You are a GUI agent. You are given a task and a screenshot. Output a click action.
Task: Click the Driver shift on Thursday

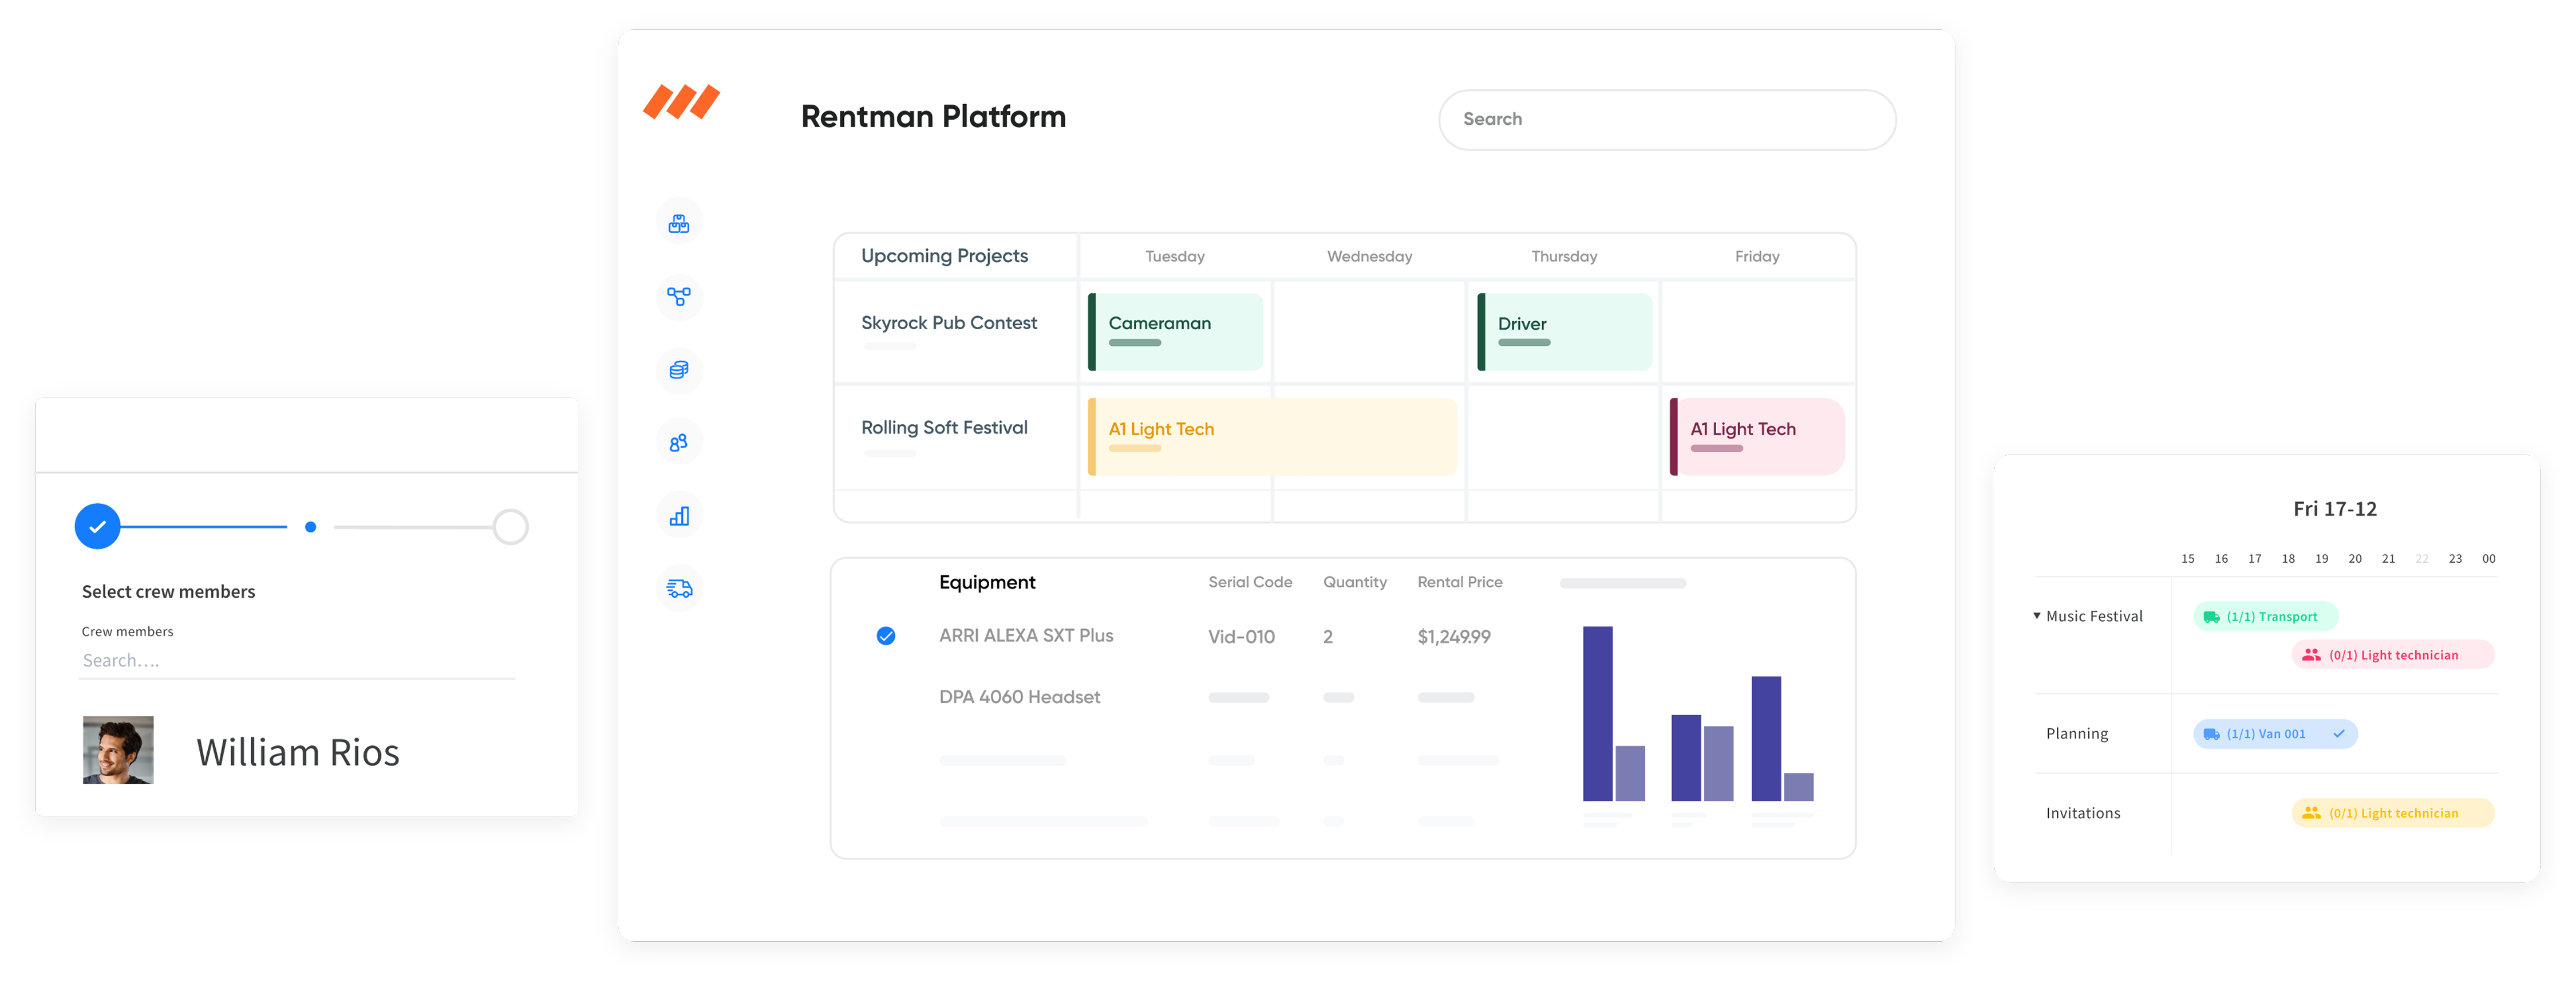[x=1564, y=331]
